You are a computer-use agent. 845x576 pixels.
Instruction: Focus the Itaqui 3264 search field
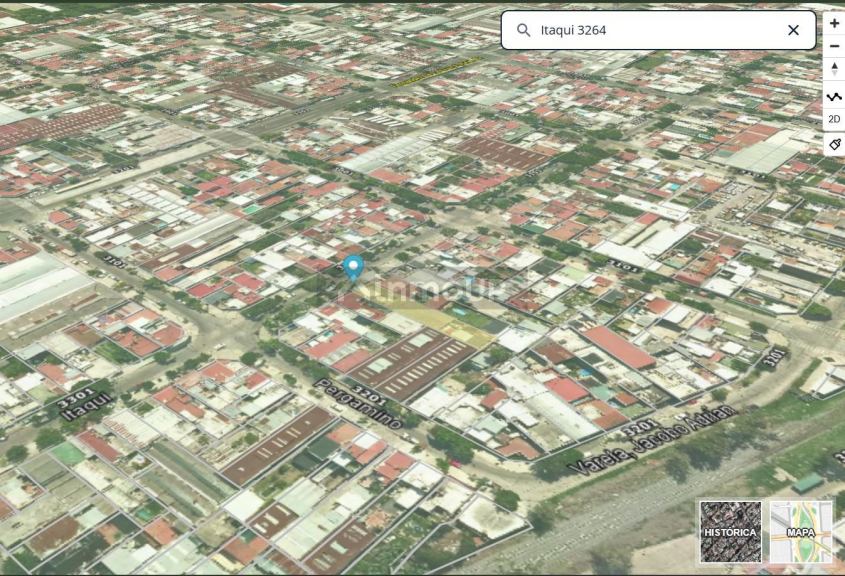point(658,30)
